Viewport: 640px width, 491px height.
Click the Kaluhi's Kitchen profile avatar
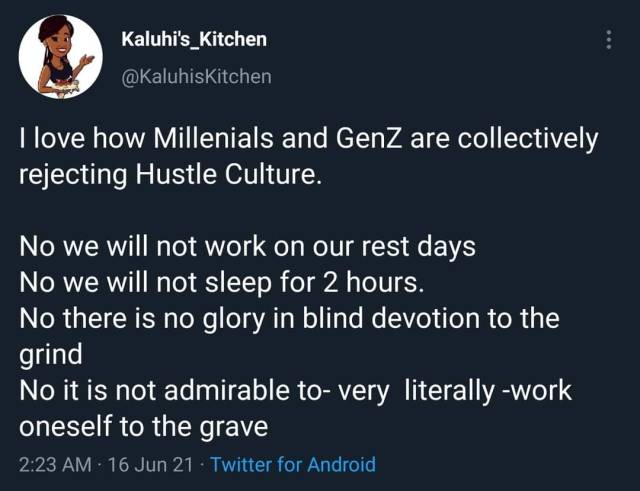point(60,57)
